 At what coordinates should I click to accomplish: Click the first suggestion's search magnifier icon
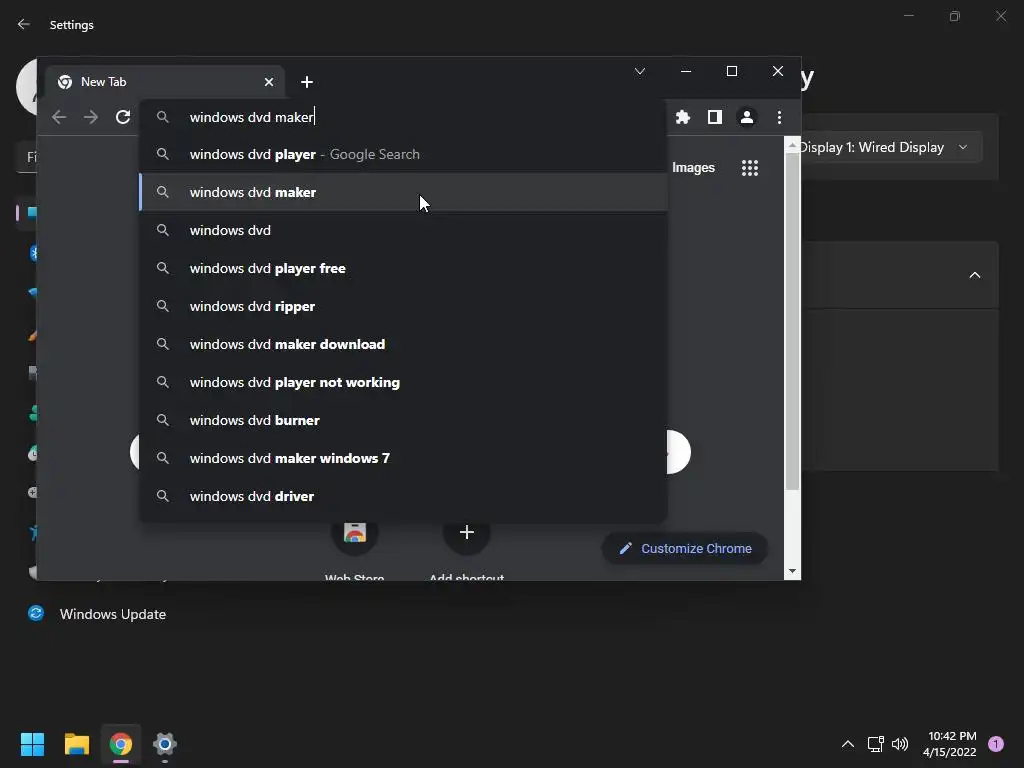click(x=163, y=154)
